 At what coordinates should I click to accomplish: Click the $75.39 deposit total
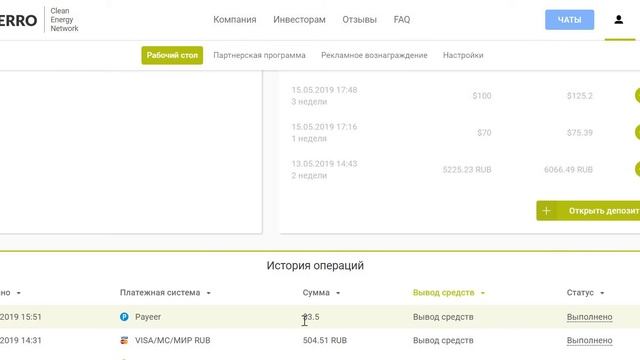(580, 132)
